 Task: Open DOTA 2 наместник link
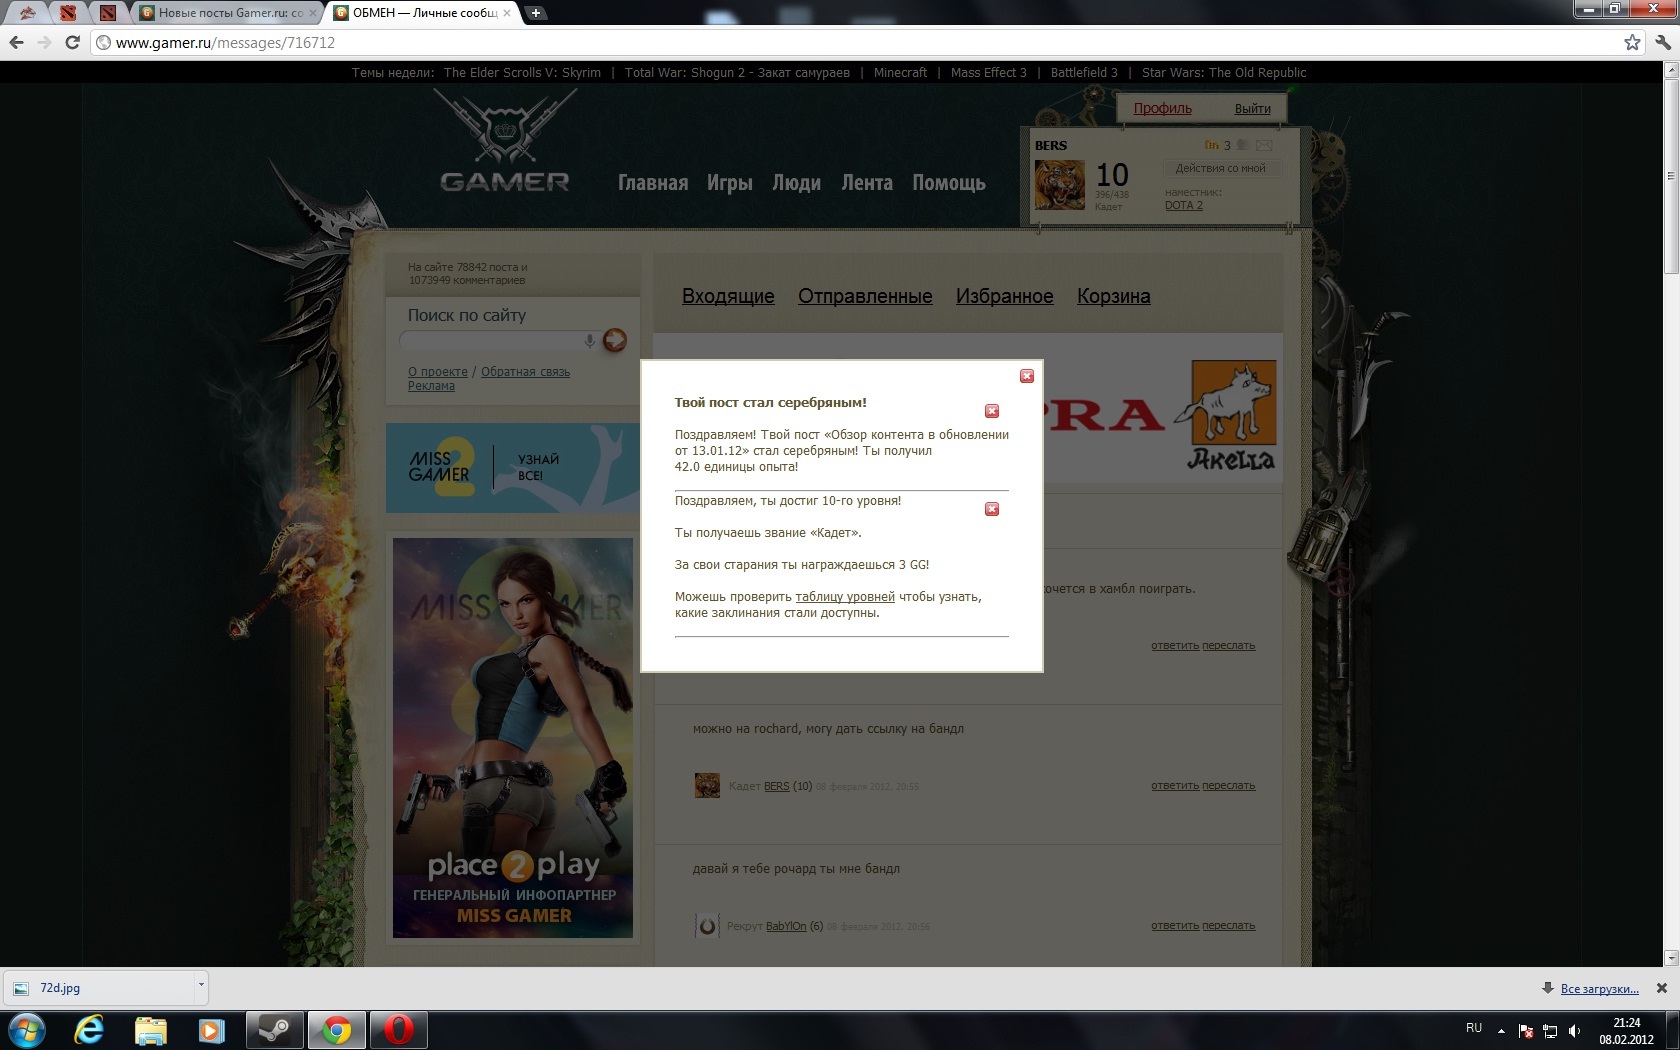(1184, 205)
